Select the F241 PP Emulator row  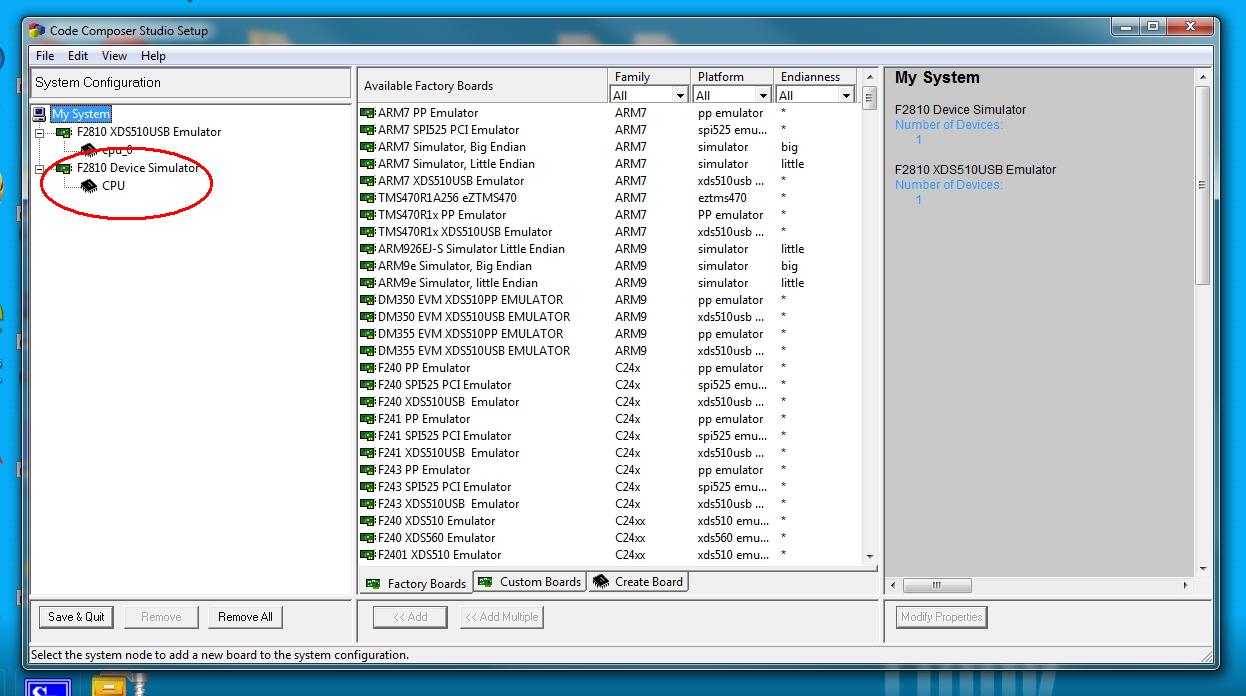click(x=609, y=419)
